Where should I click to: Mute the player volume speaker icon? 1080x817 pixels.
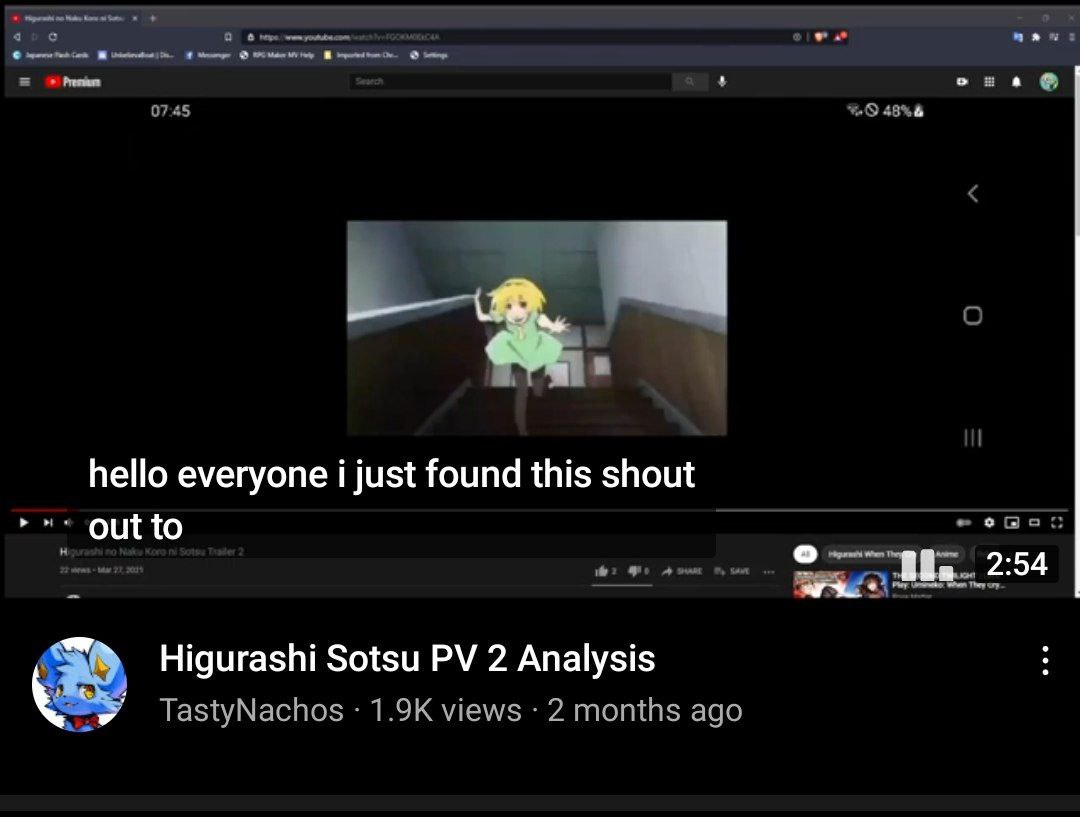click(68, 522)
